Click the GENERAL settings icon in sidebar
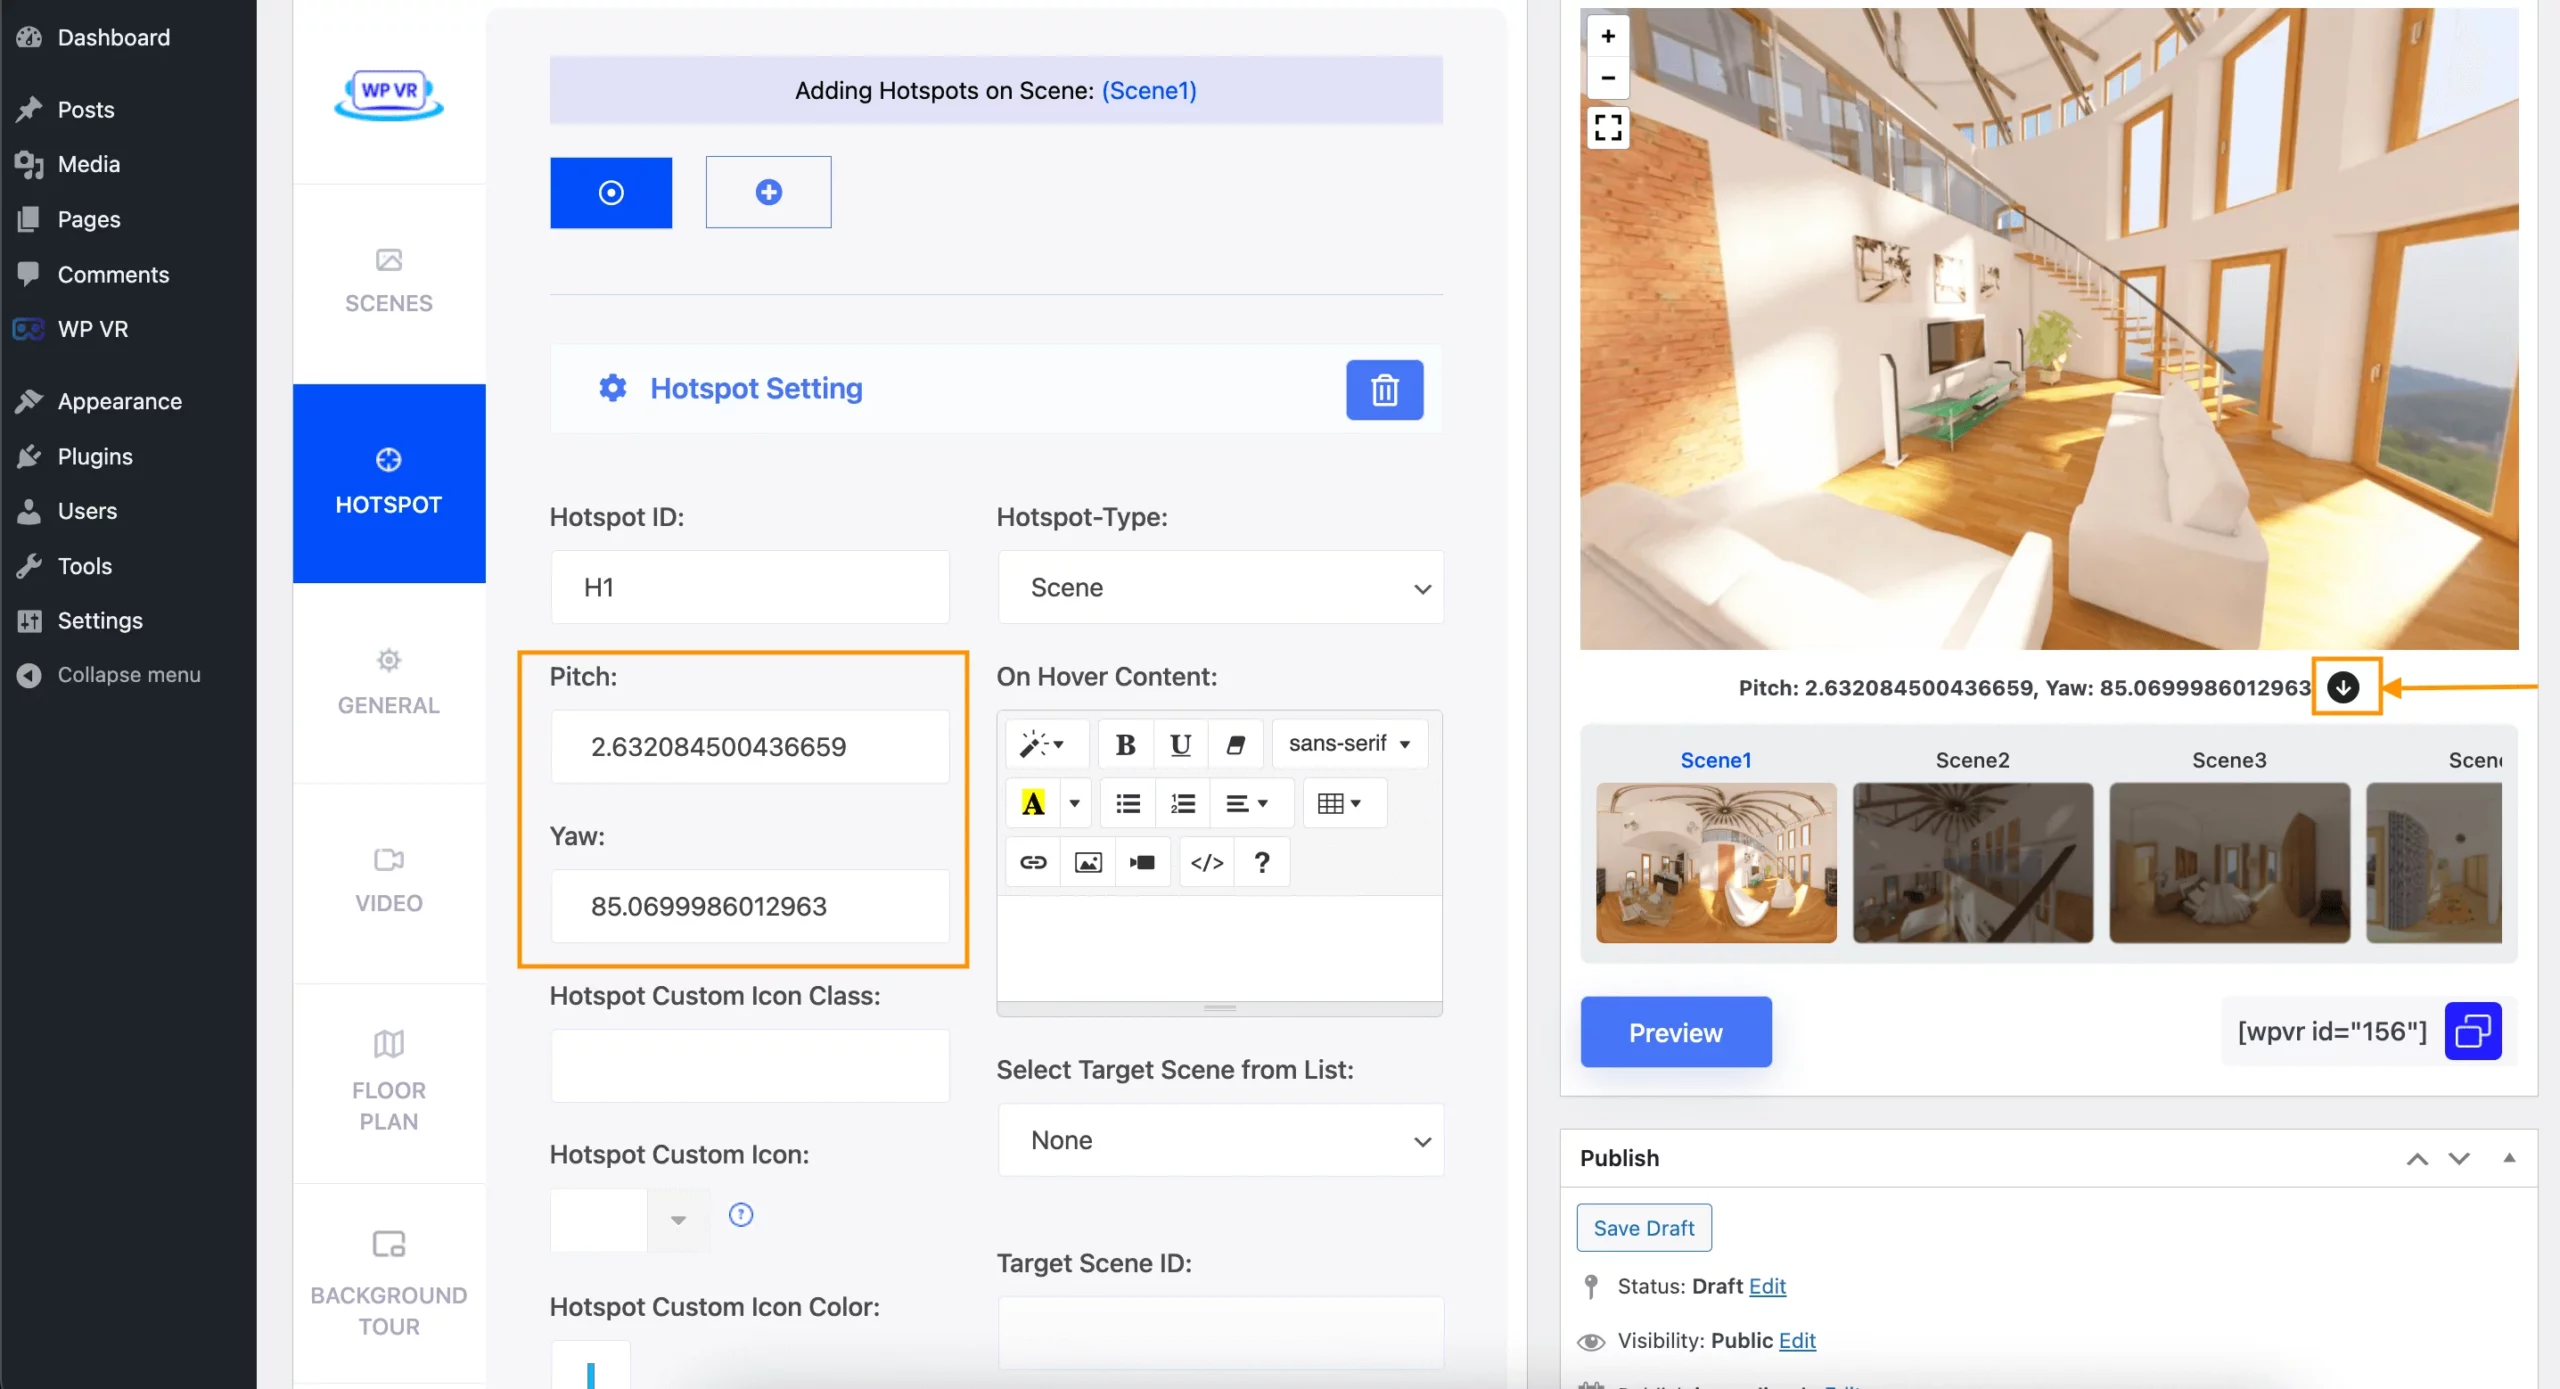The width and height of the screenshot is (2560, 1389). [x=388, y=659]
